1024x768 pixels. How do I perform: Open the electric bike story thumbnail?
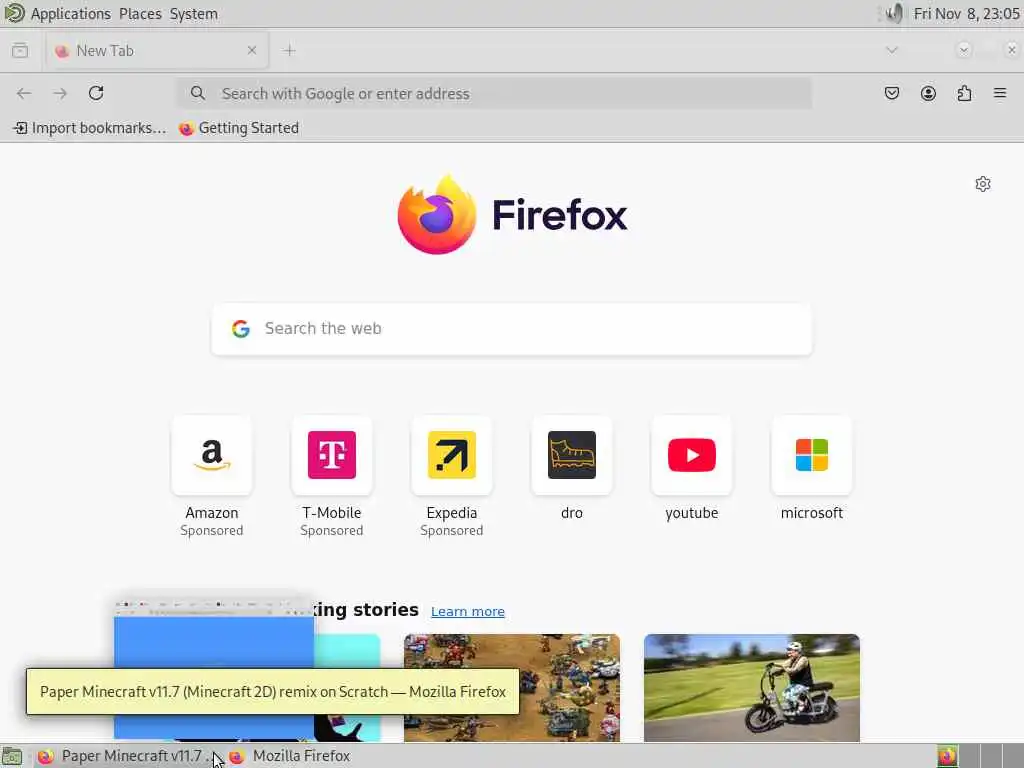tap(752, 688)
